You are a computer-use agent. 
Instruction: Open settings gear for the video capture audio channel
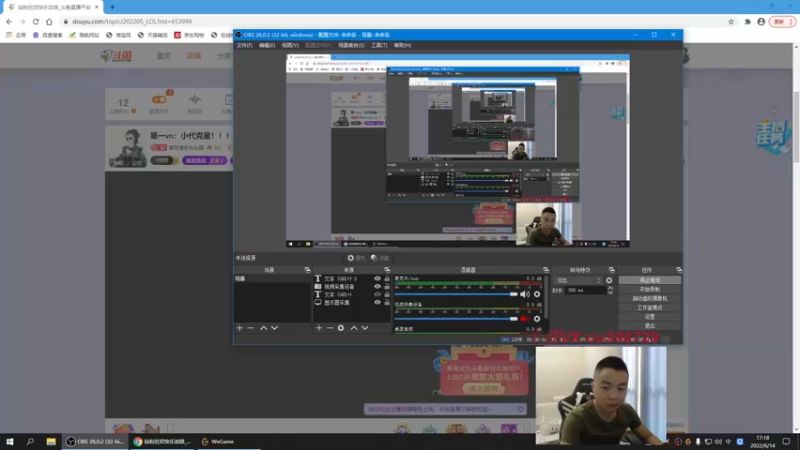point(537,319)
